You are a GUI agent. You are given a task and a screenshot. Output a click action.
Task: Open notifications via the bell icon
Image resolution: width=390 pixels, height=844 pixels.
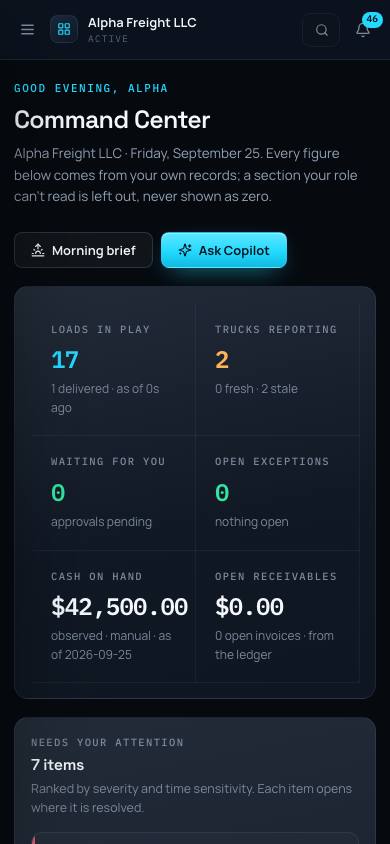(x=363, y=30)
